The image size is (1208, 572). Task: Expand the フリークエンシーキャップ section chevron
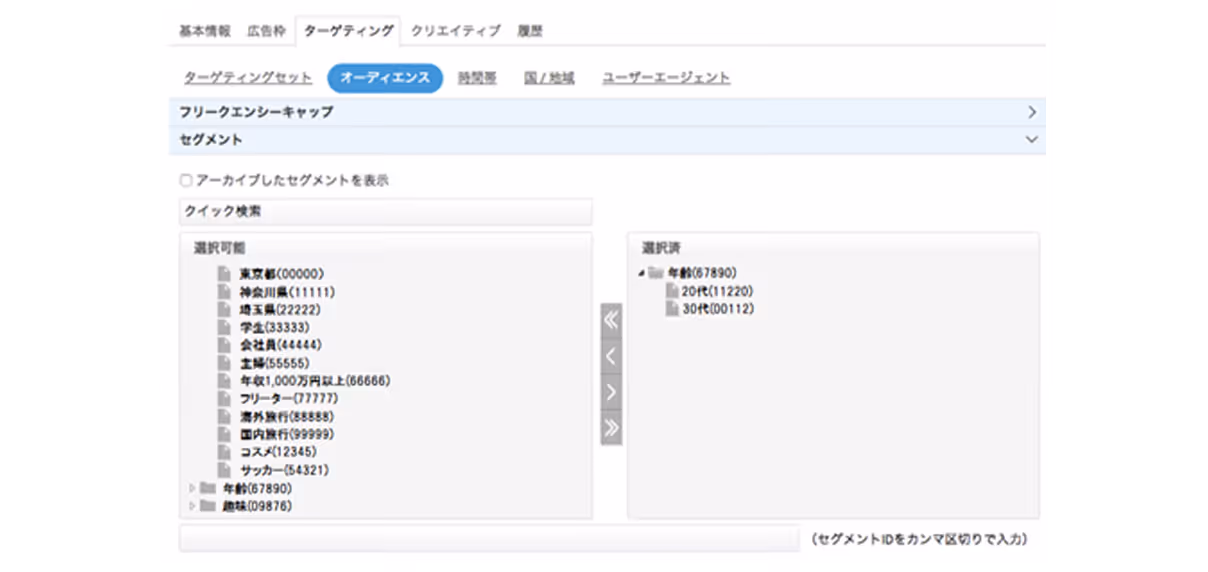pyautogui.click(x=1032, y=112)
